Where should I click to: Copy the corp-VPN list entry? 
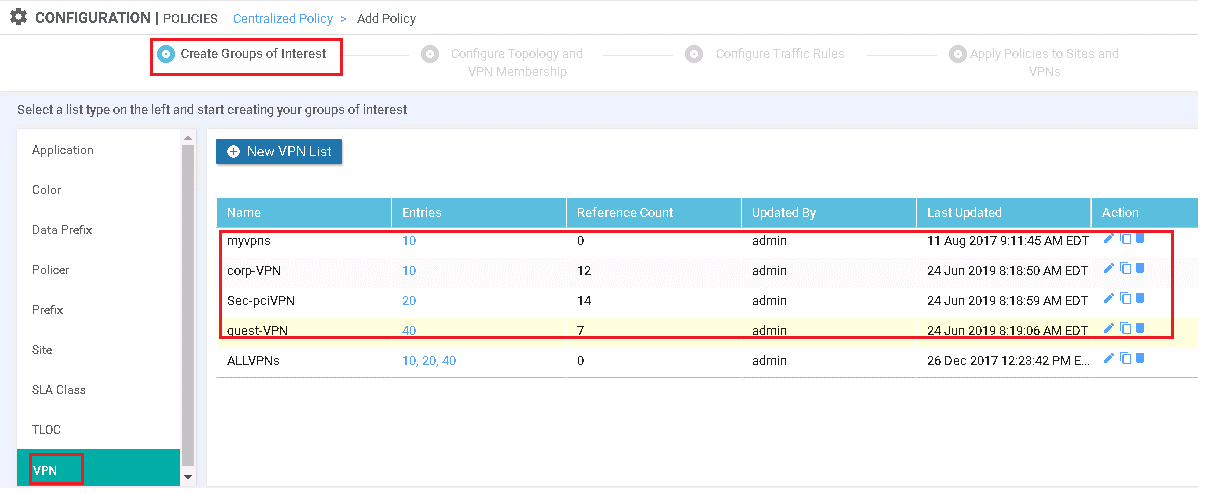tap(1125, 268)
